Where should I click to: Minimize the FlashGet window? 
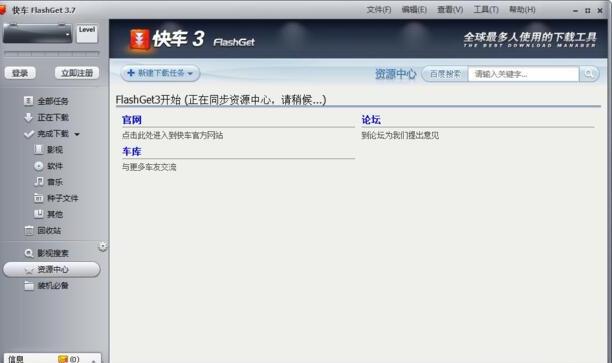[x=575, y=11]
